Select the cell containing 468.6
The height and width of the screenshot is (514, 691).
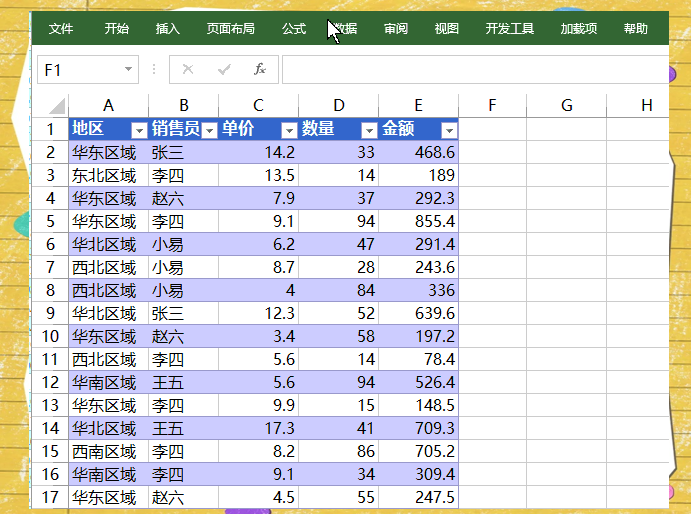point(418,153)
